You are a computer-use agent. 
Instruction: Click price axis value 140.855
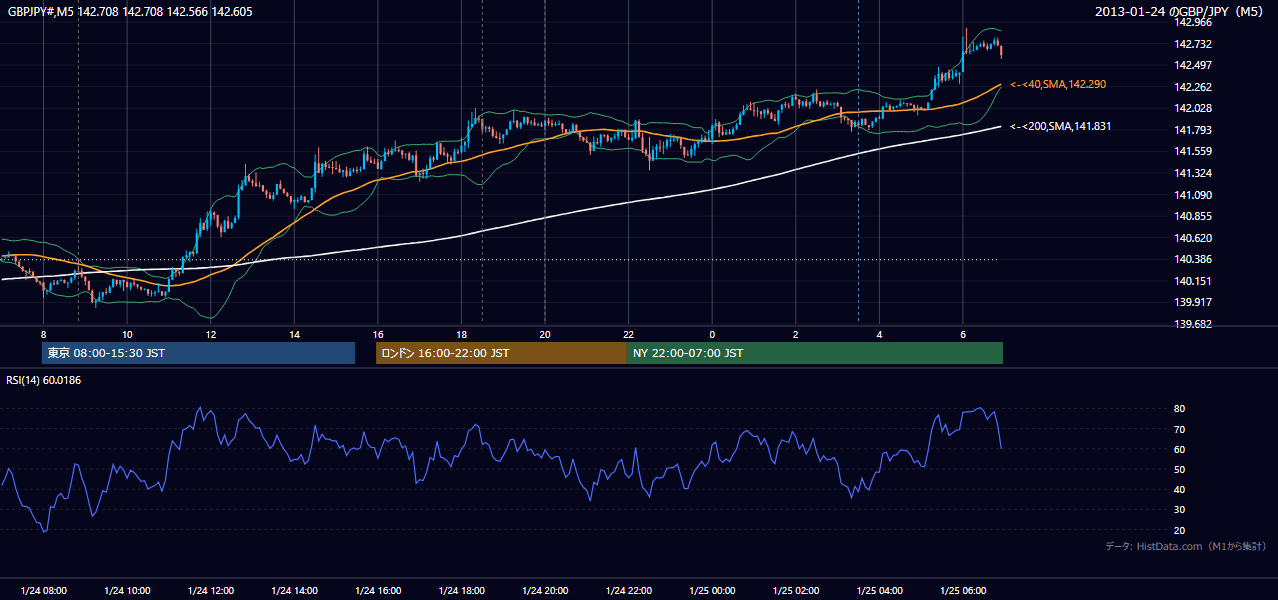[x=1194, y=216]
